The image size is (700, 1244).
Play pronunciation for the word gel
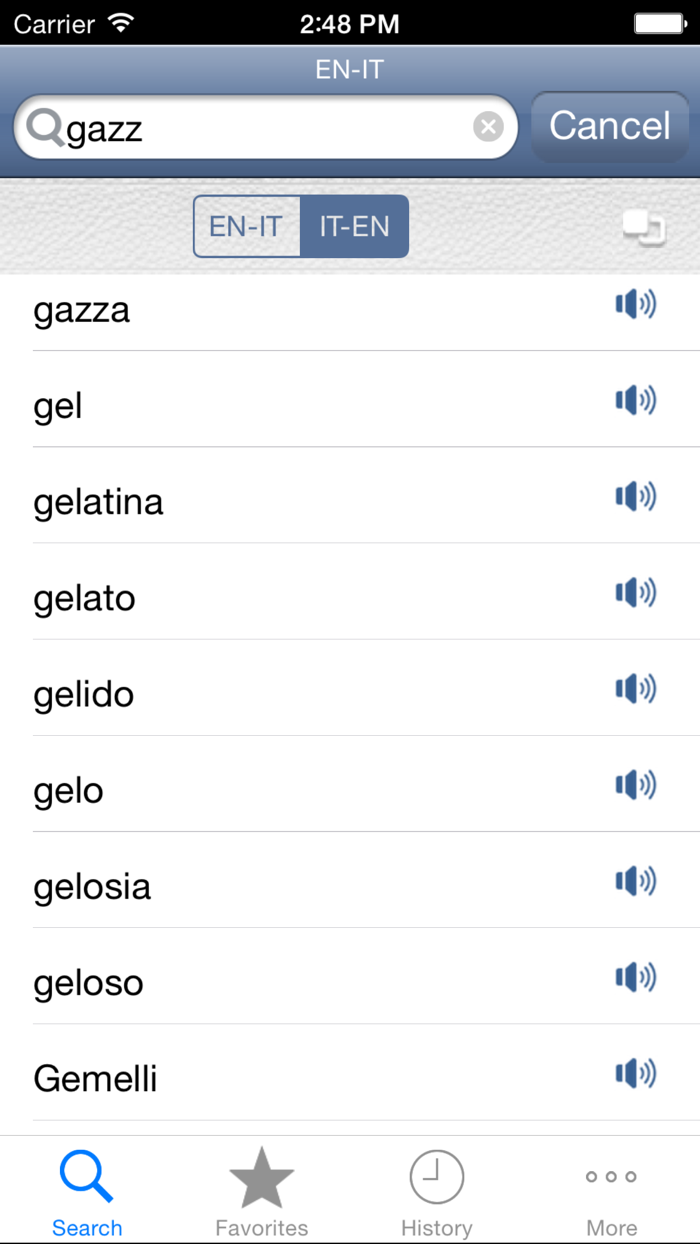pyautogui.click(x=635, y=400)
